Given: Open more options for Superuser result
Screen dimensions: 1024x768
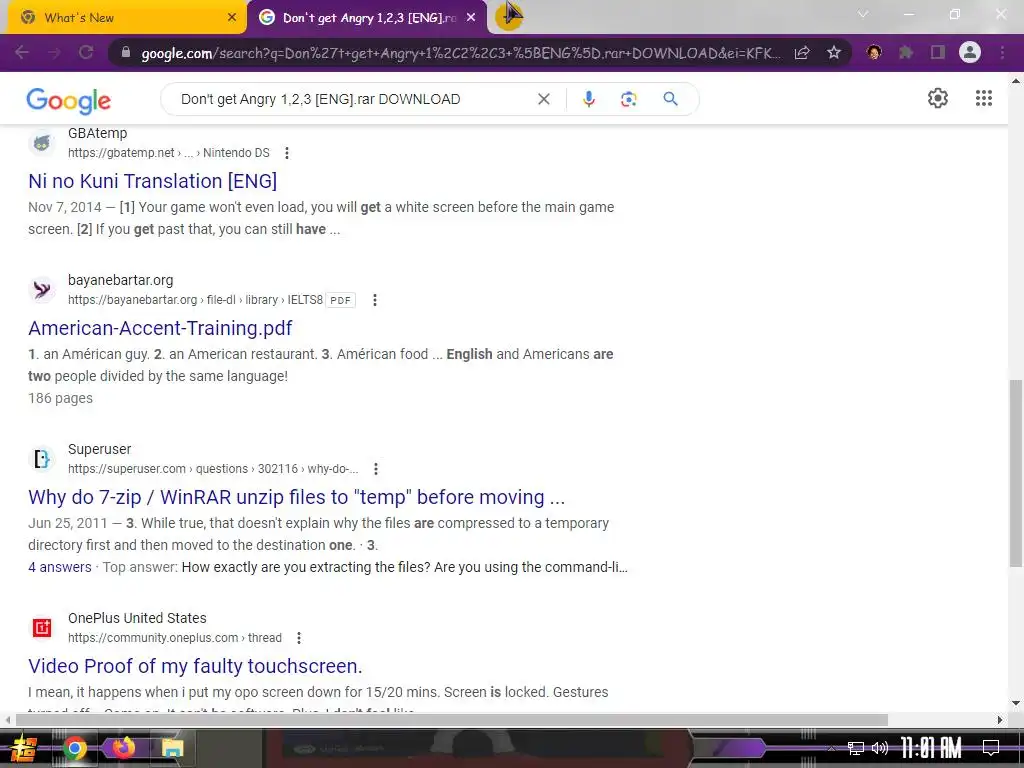Looking at the screenshot, I should pyautogui.click(x=376, y=469).
